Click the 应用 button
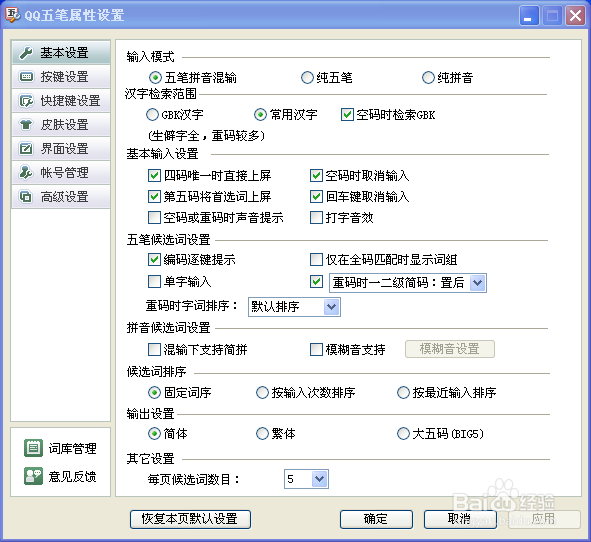 (x=544, y=519)
